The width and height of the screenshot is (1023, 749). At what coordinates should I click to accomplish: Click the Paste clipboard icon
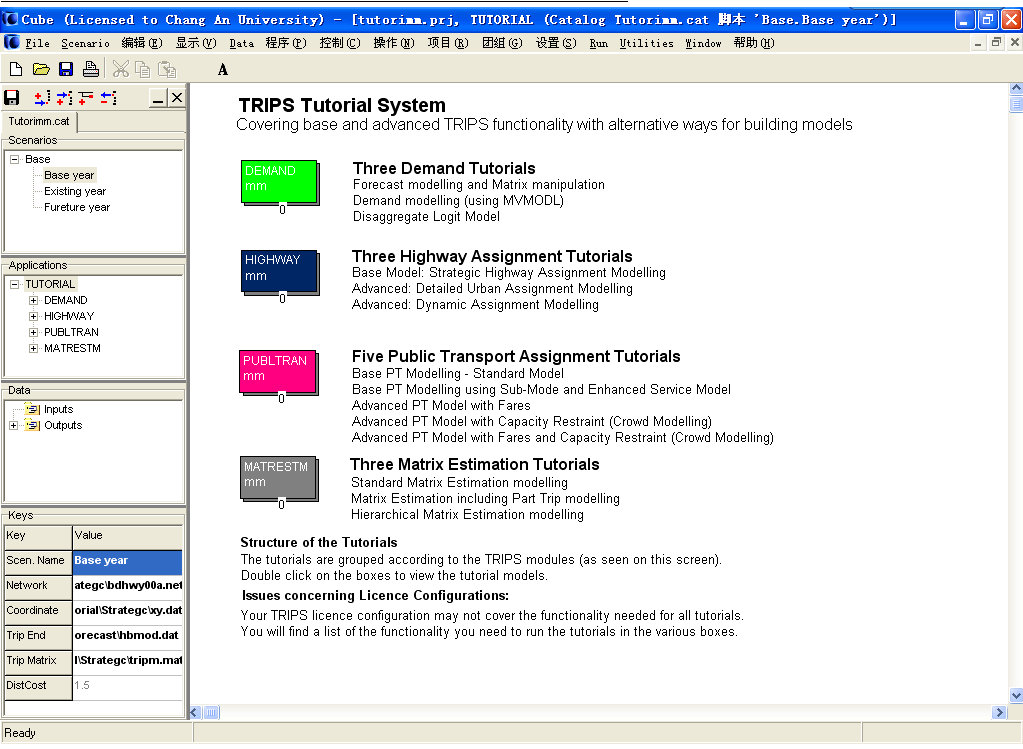click(x=167, y=69)
